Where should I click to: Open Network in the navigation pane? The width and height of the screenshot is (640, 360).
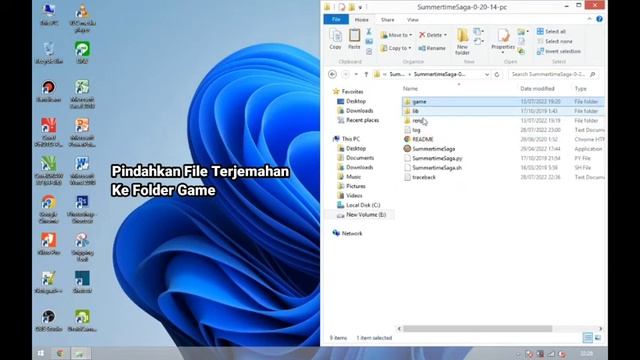pos(347,233)
